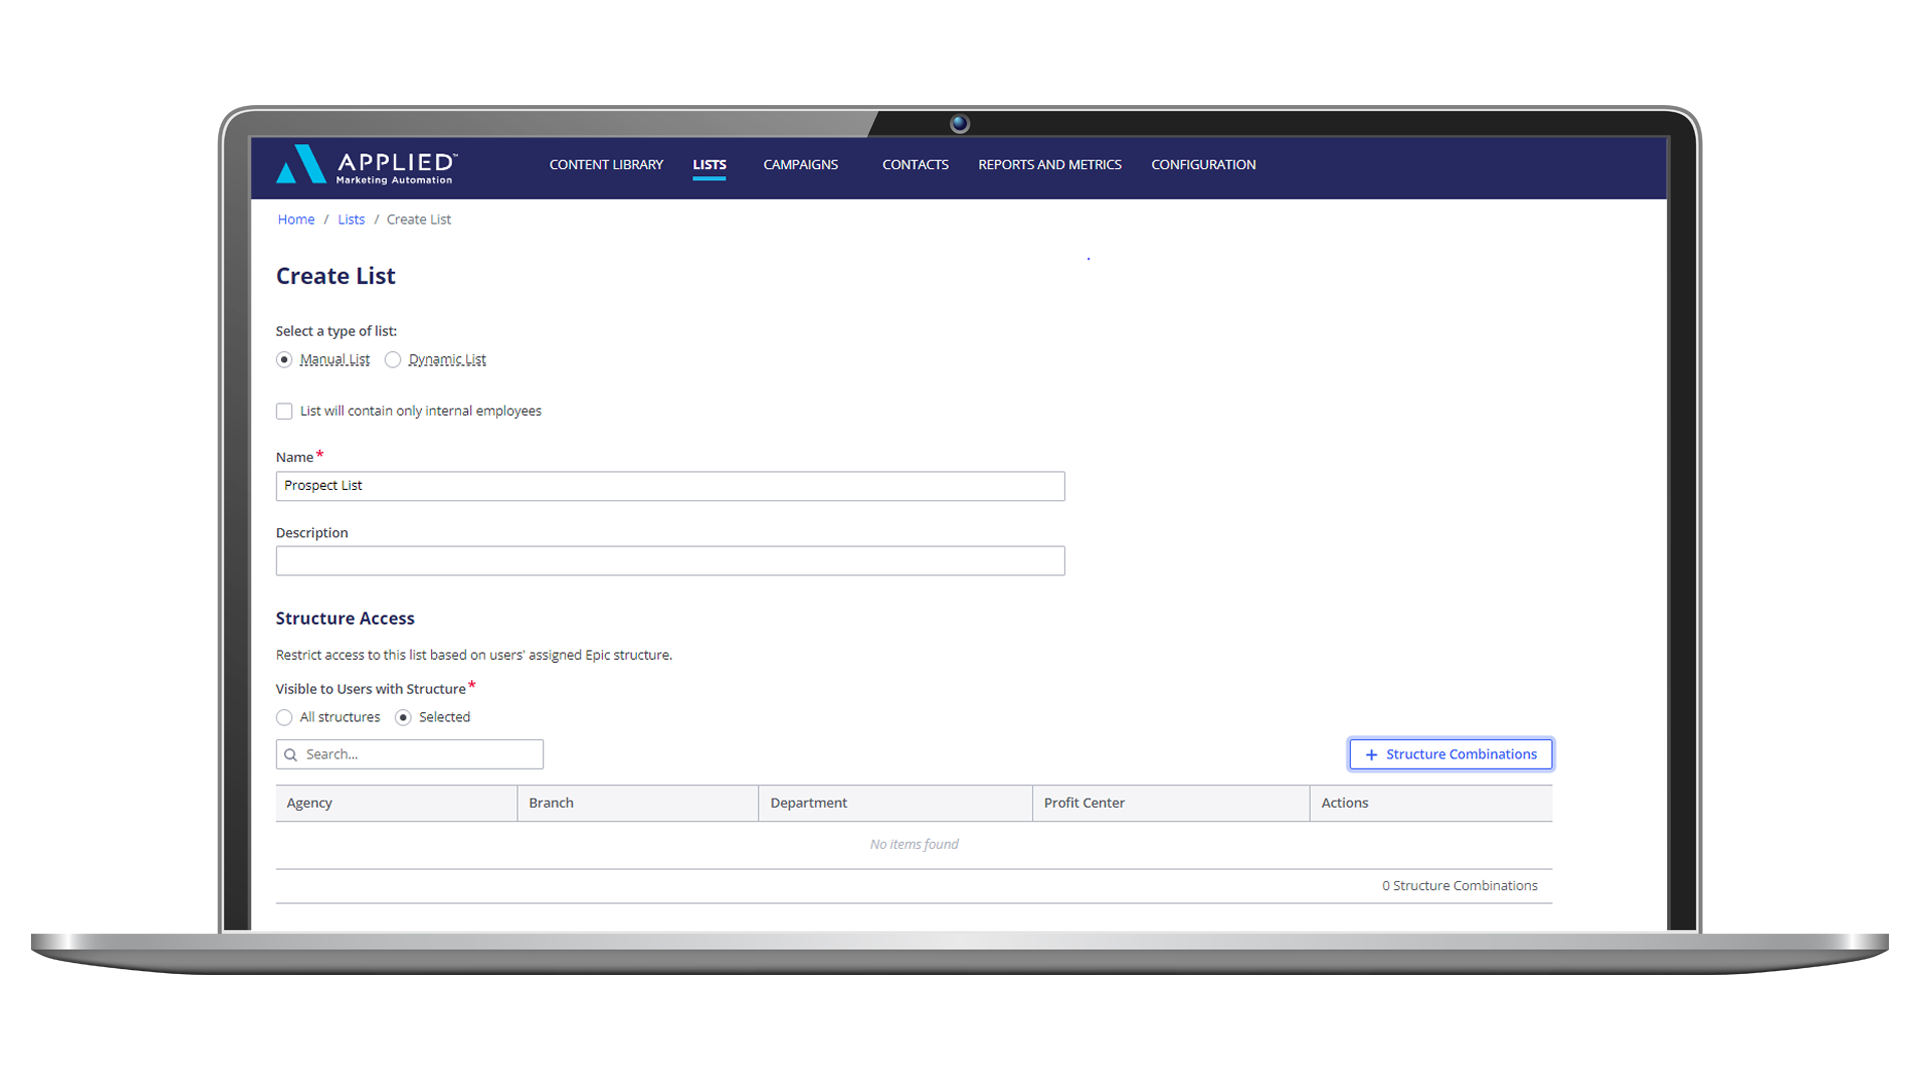Open Reports and Metrics

1049,165
